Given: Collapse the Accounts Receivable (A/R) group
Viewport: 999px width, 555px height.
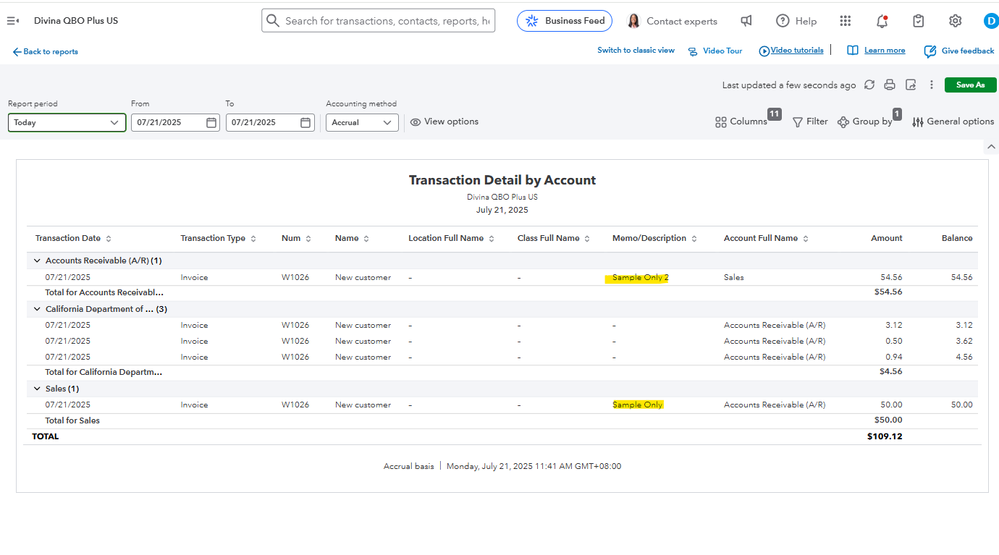Looking at the screenshot, I should pos(37,261).
